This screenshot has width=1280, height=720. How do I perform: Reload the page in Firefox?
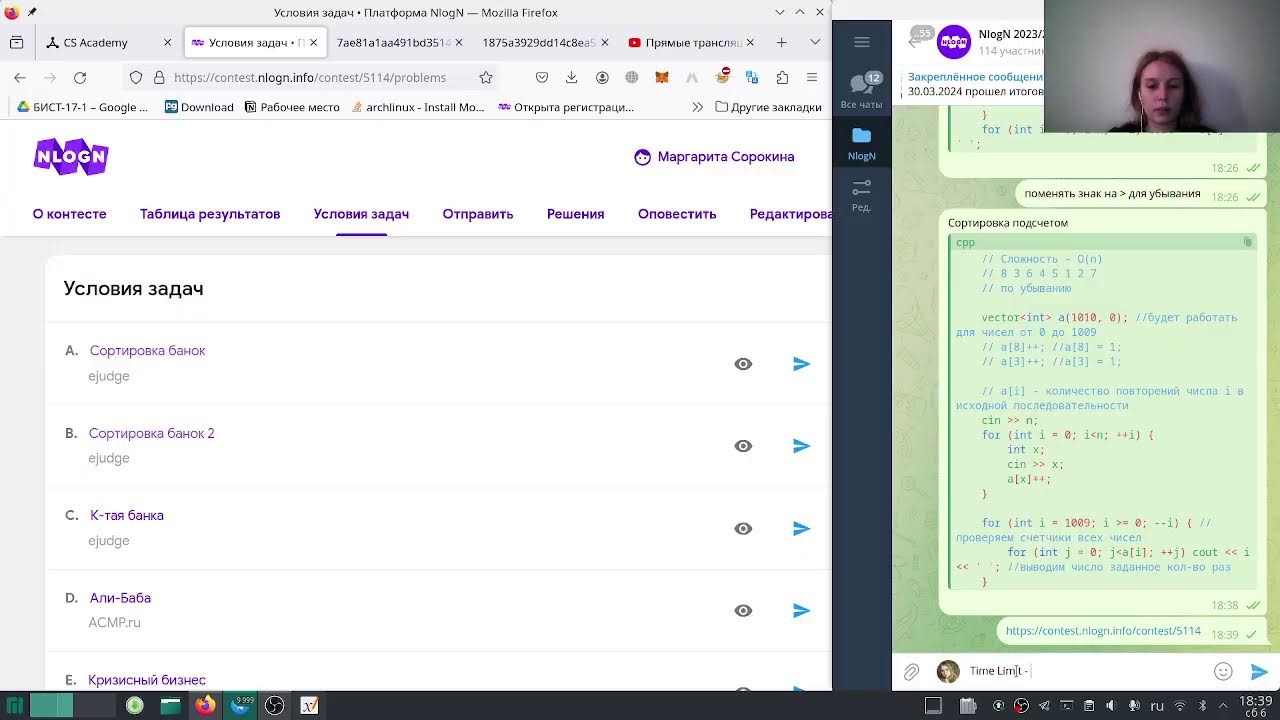coord(80,77)
